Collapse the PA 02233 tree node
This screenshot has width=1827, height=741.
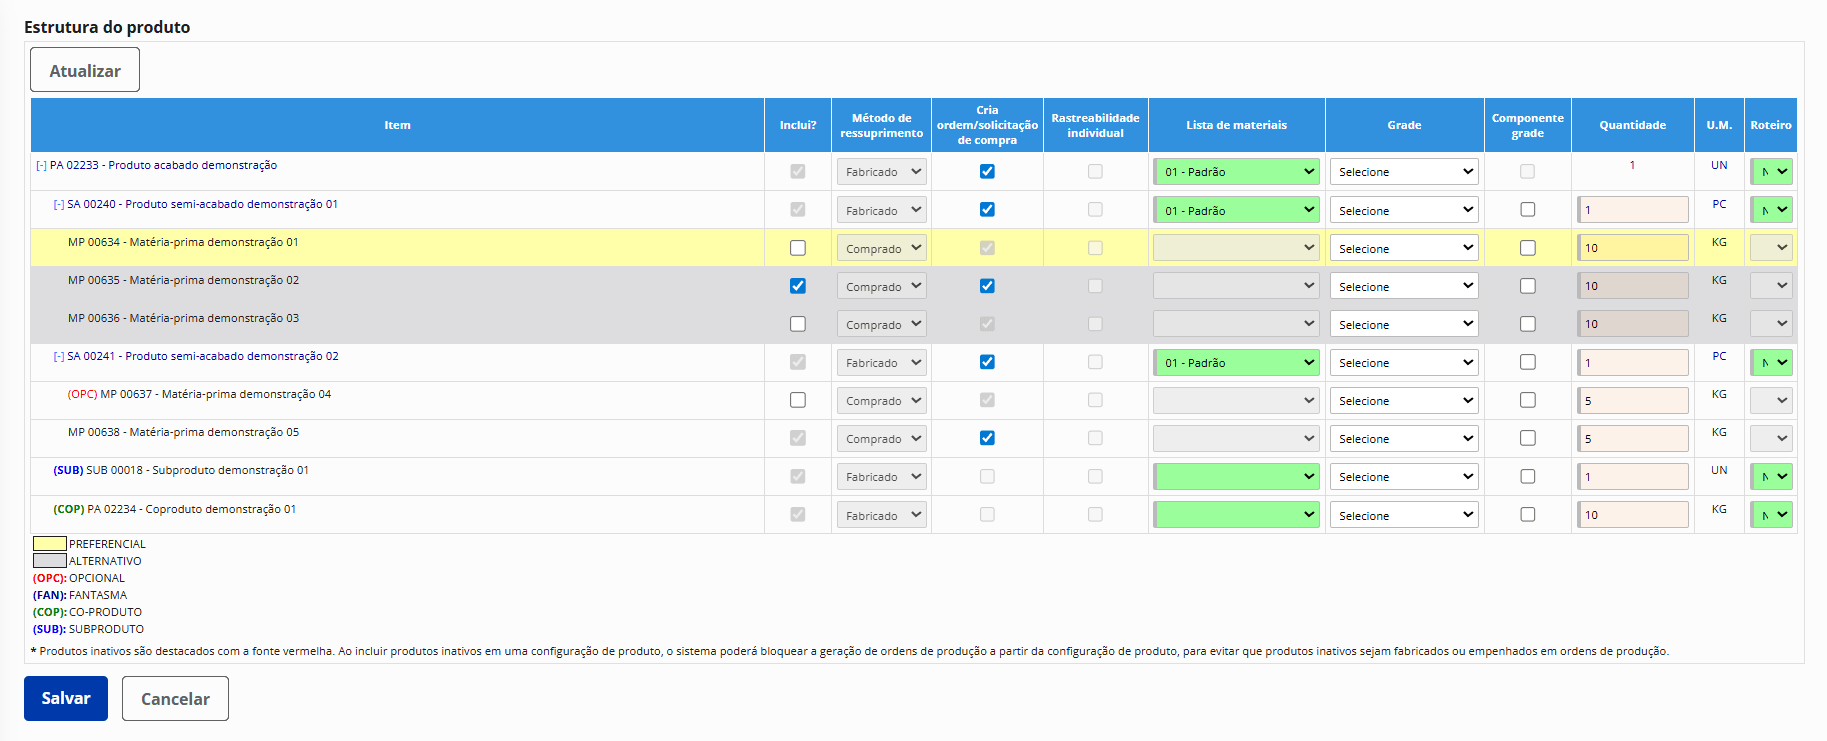41,166
